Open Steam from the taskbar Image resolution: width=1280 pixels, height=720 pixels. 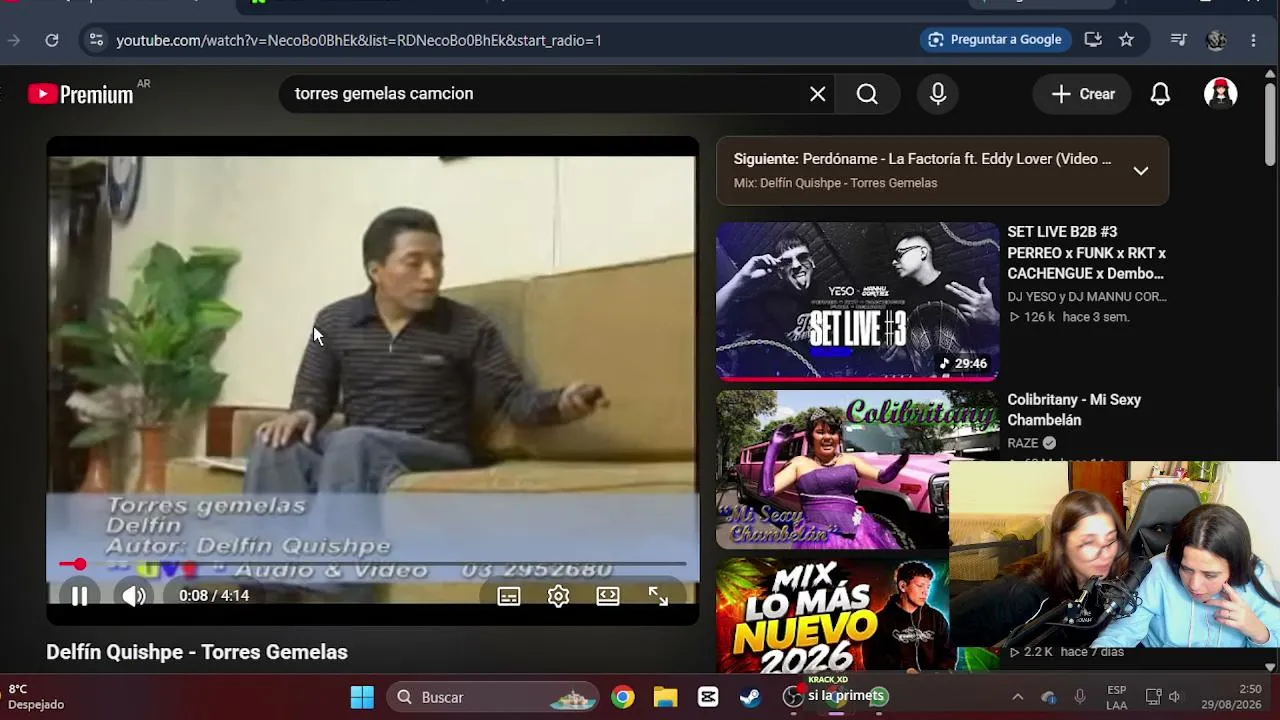click(750, 697)
